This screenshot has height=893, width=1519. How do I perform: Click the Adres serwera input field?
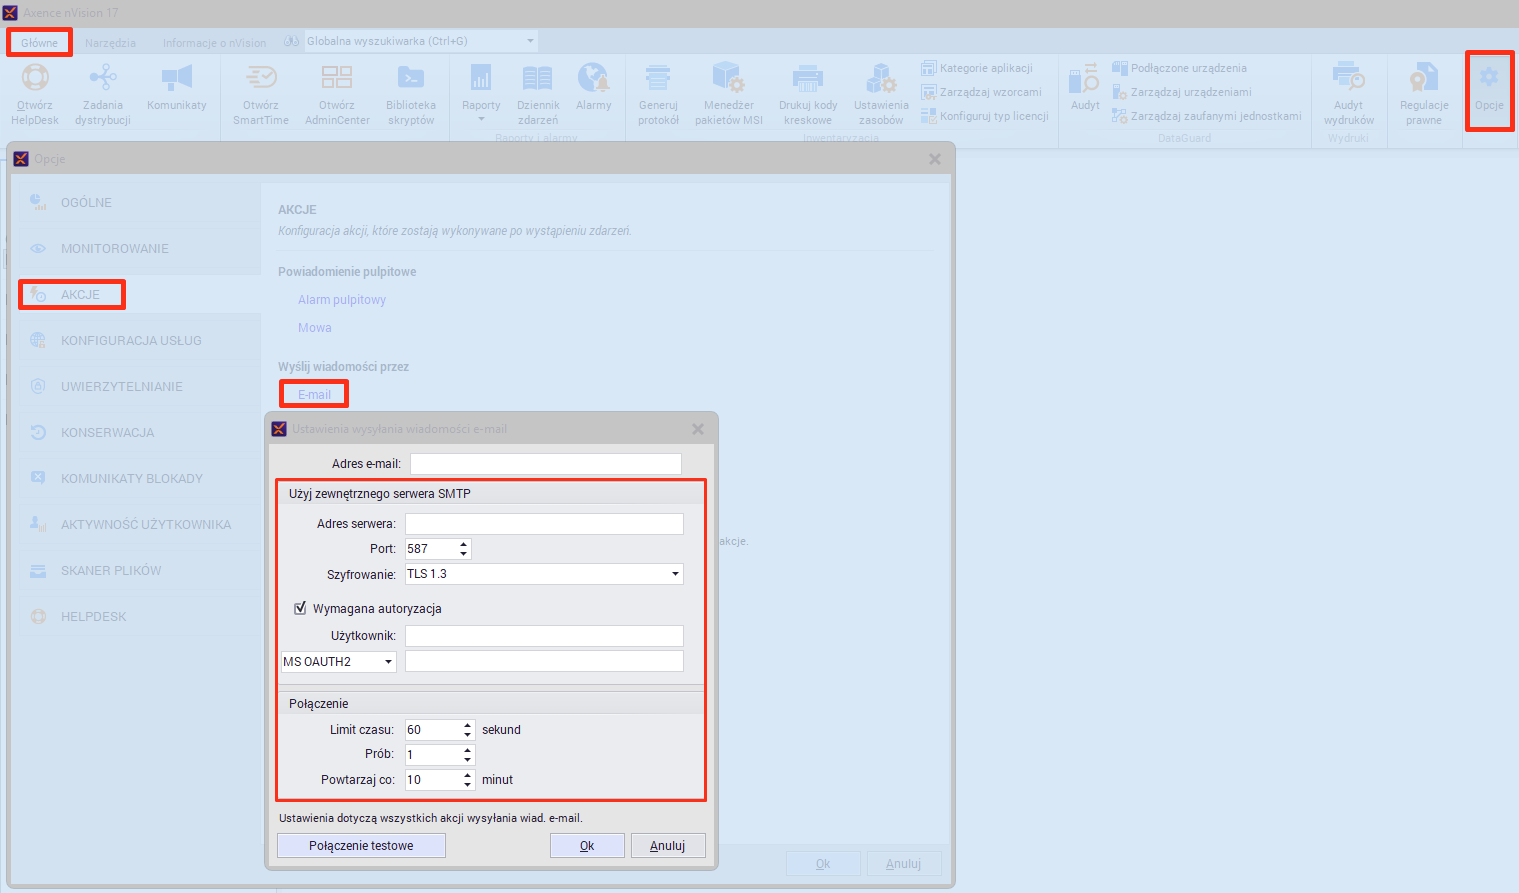pyautogui.click(x=544, y=524)
